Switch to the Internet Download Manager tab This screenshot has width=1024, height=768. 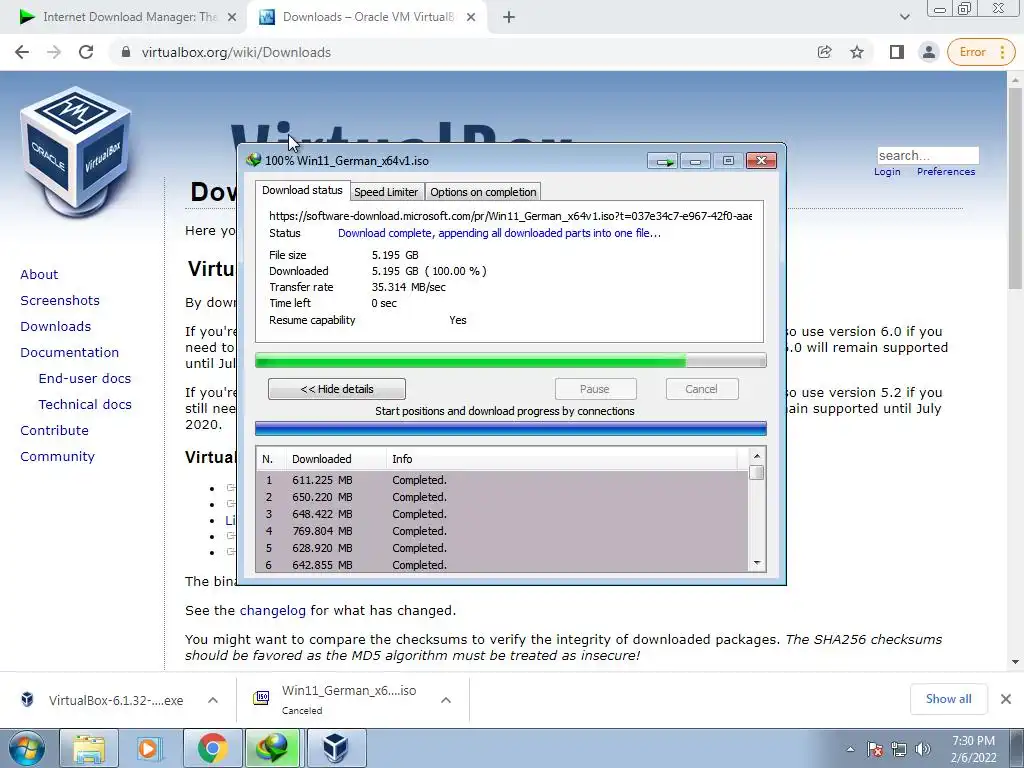[x=124, y=18]
